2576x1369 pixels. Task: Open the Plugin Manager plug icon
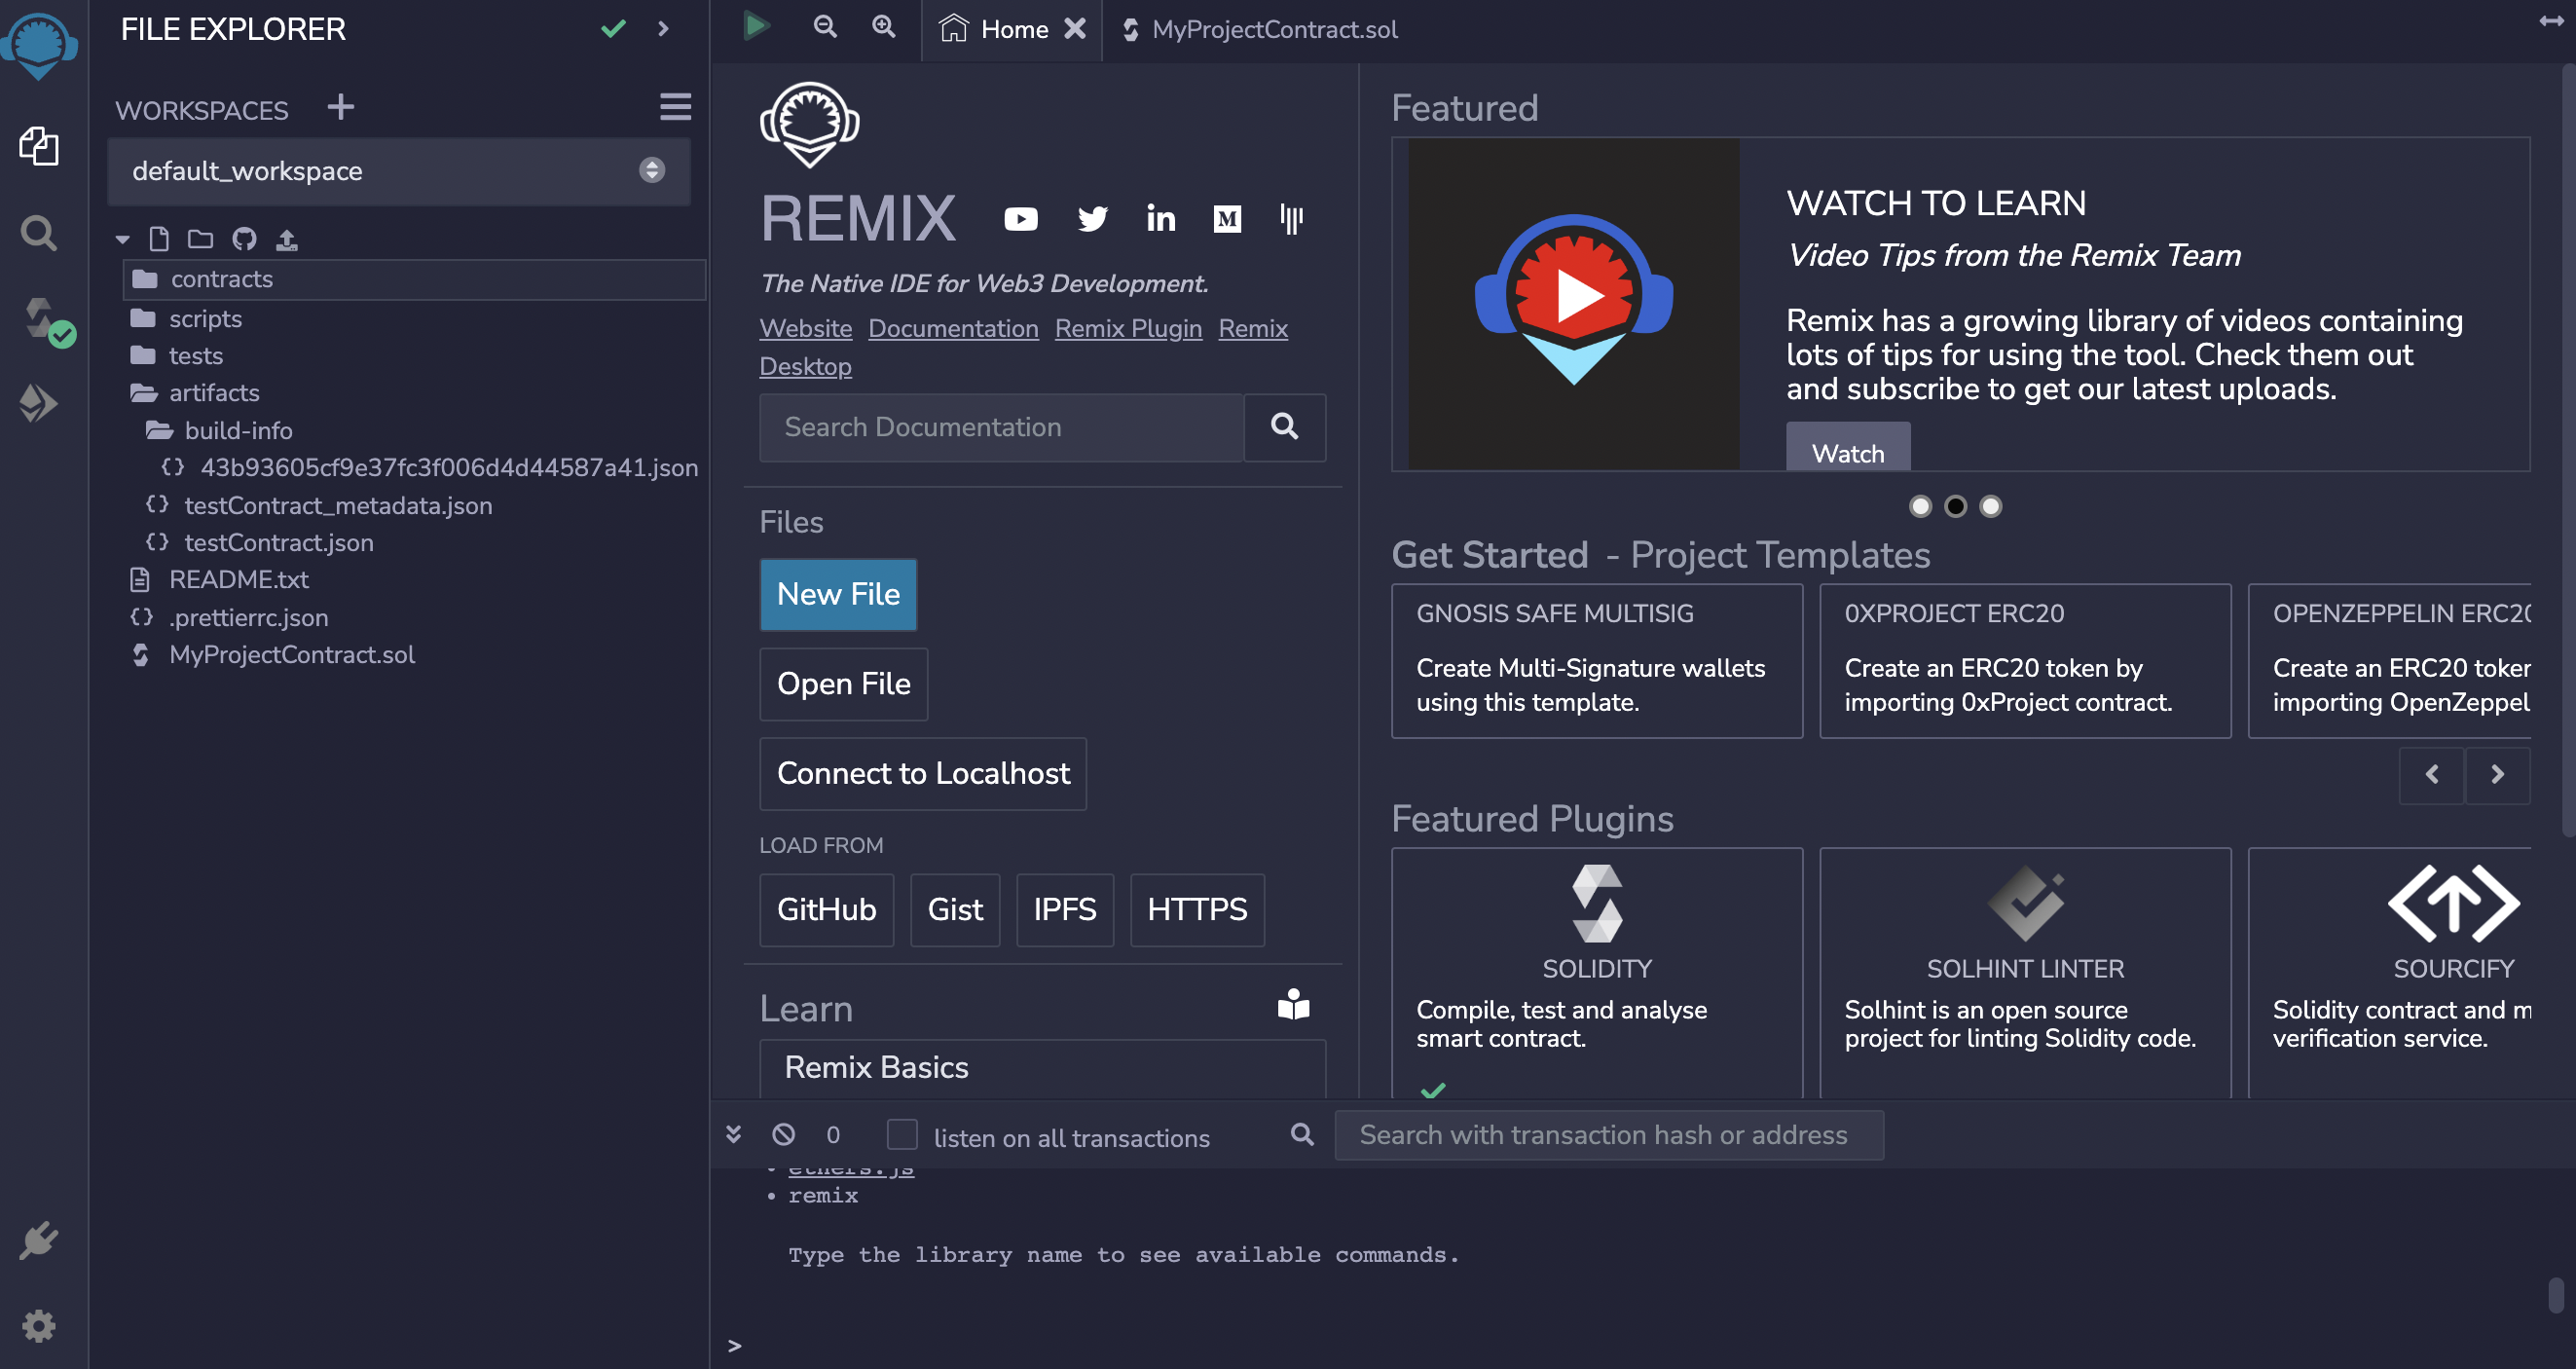(x=38, y=1241)
